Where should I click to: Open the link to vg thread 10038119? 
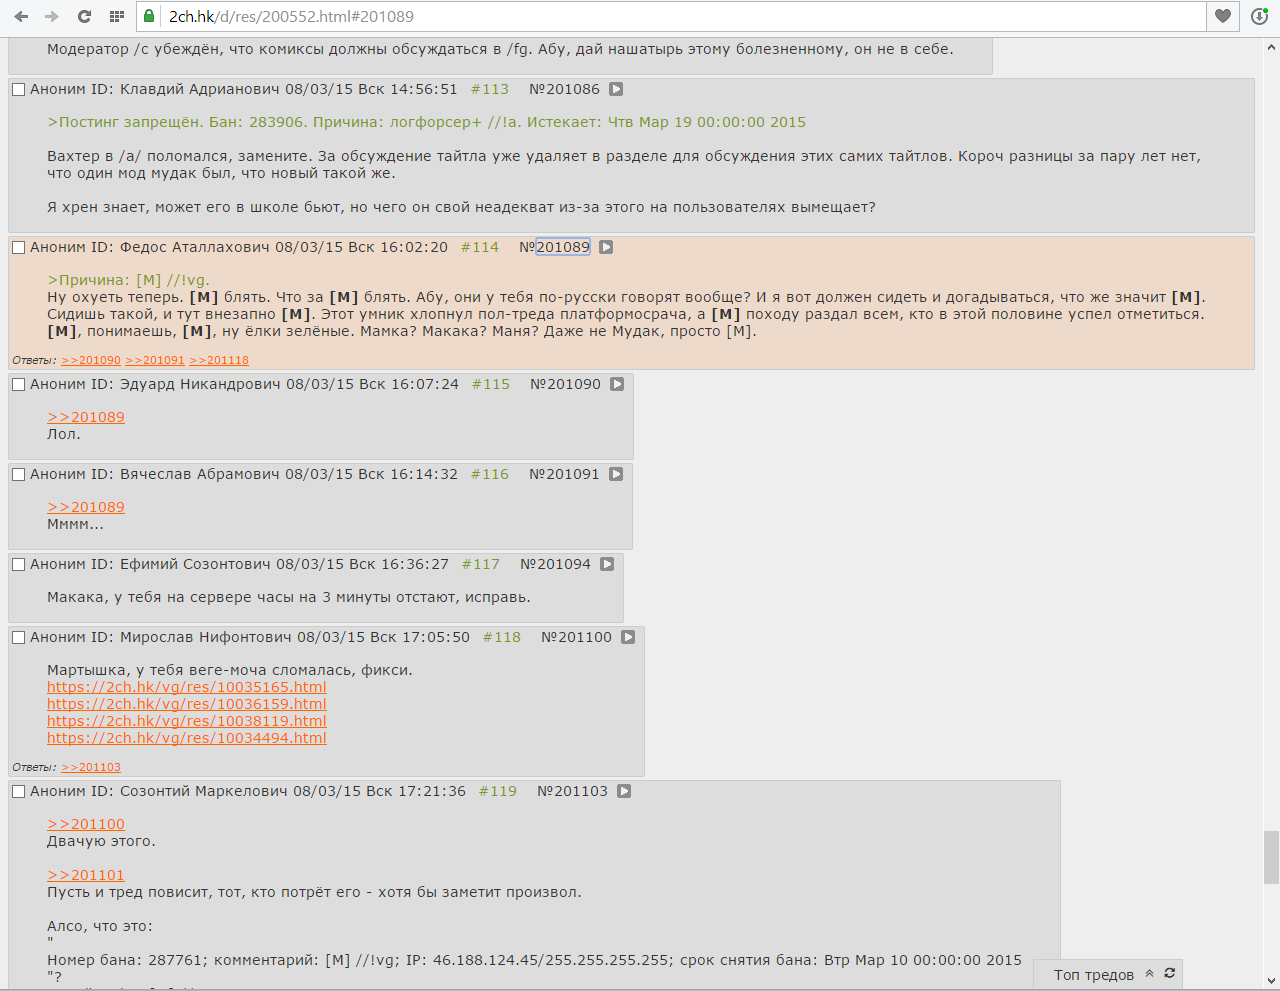(x=187, y=721)
